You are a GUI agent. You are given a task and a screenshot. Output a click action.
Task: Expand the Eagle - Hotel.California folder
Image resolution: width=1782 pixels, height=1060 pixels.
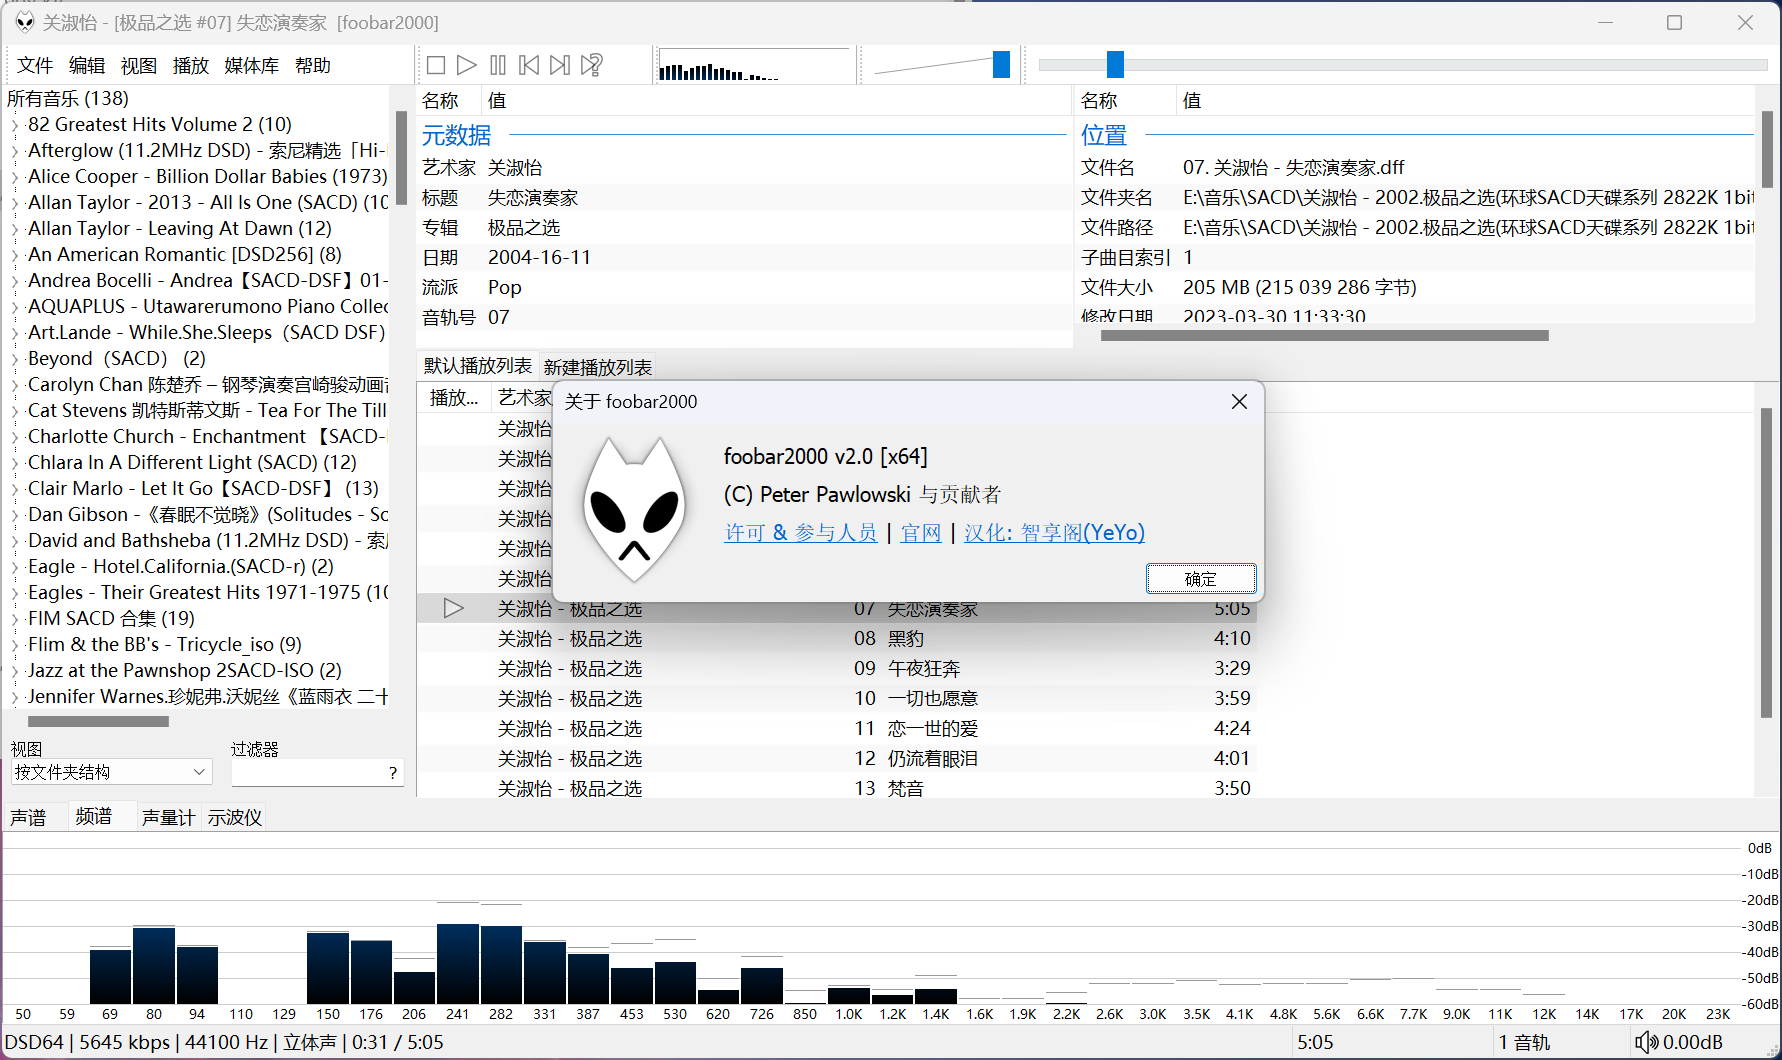coord(15,567)
